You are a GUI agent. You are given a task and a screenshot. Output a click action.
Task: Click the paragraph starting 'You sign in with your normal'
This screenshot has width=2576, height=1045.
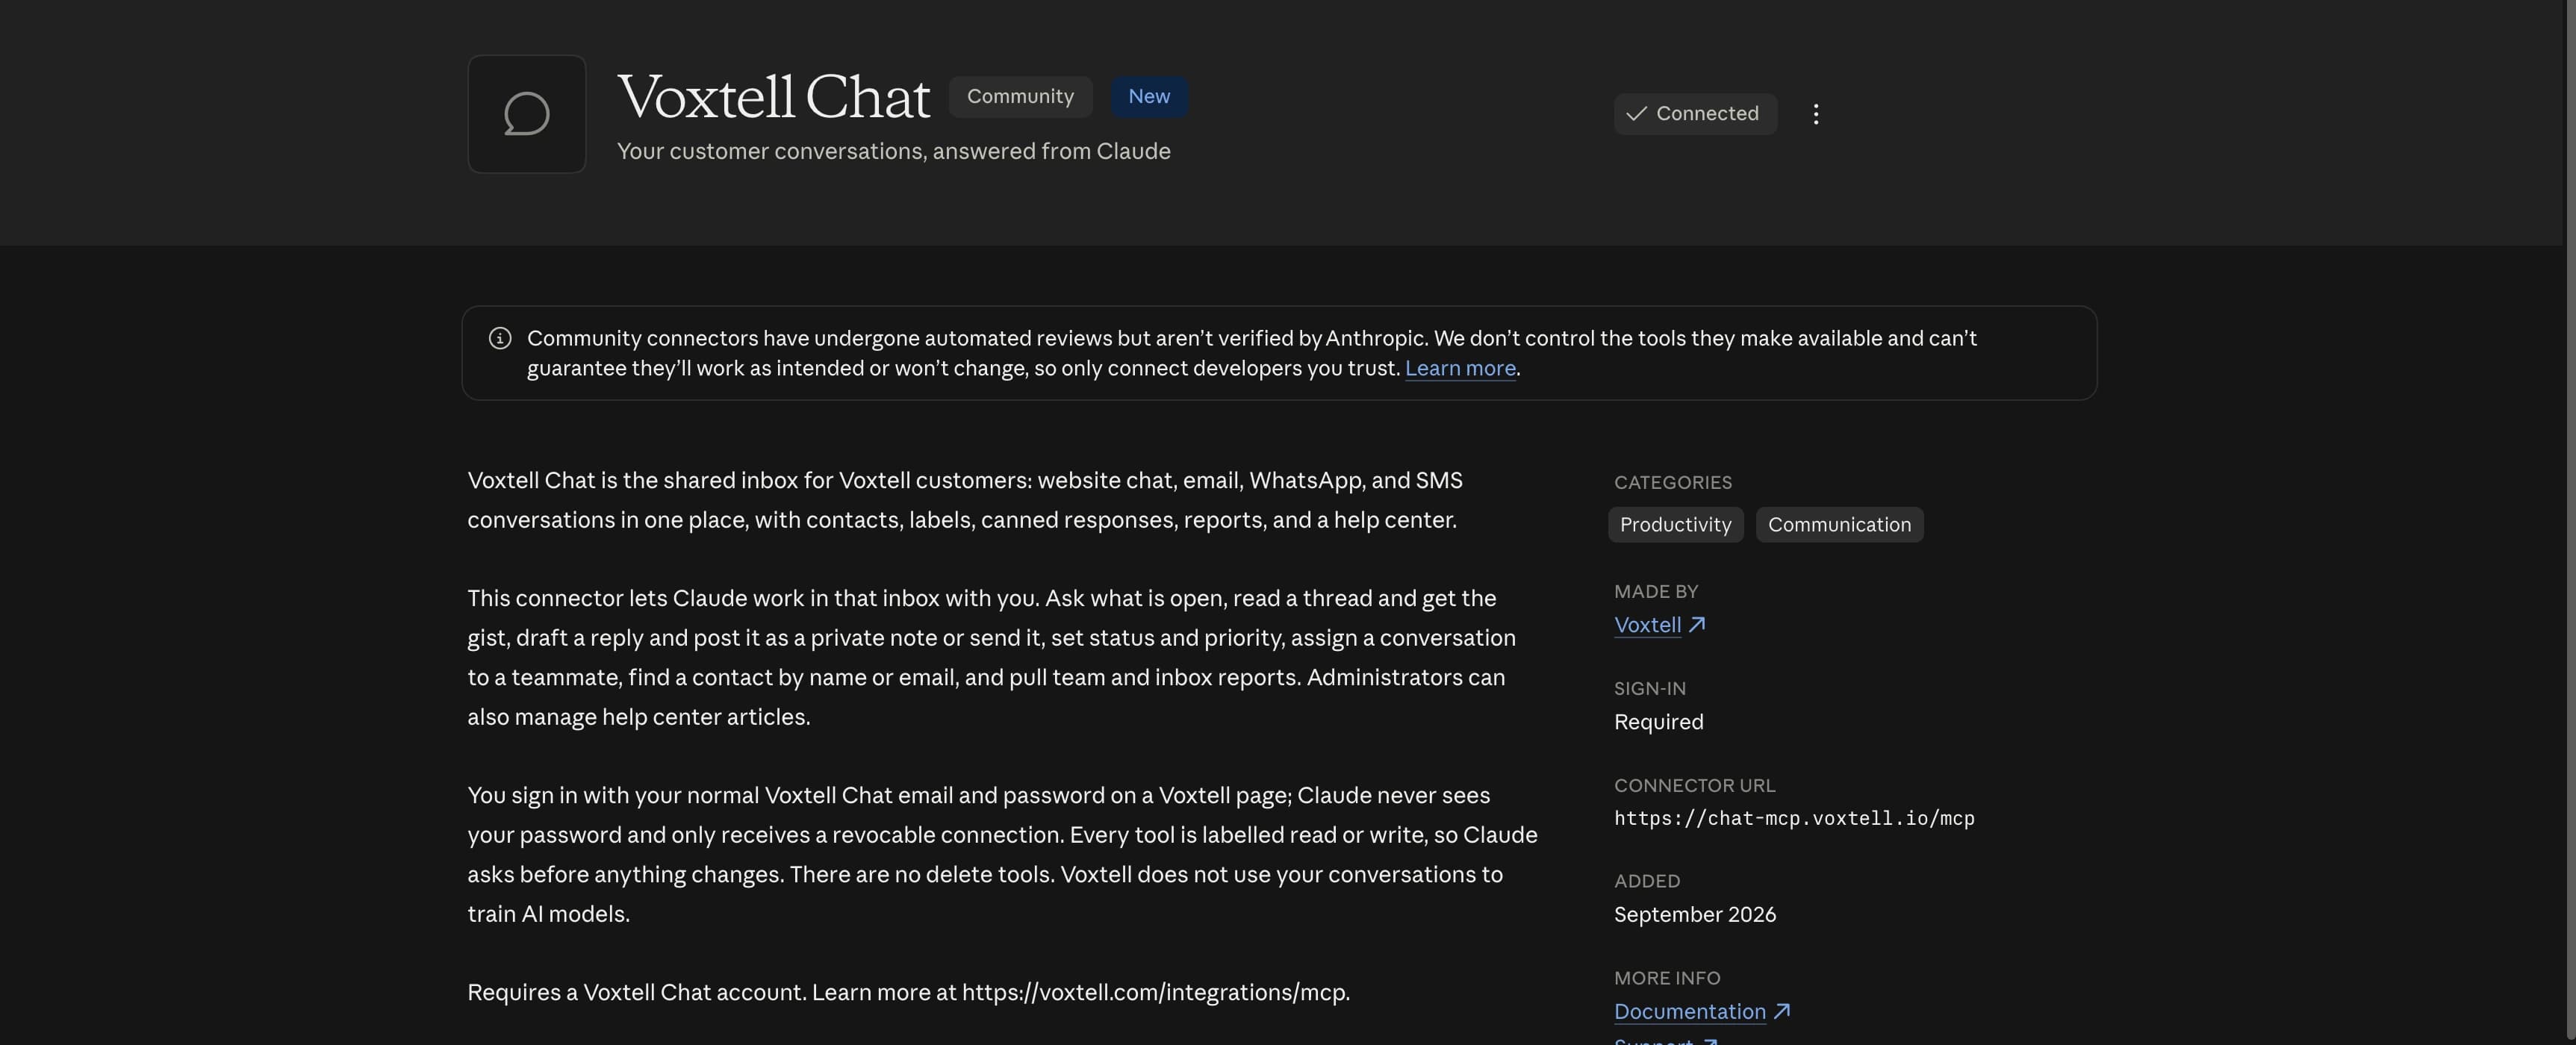point(1002,854)
